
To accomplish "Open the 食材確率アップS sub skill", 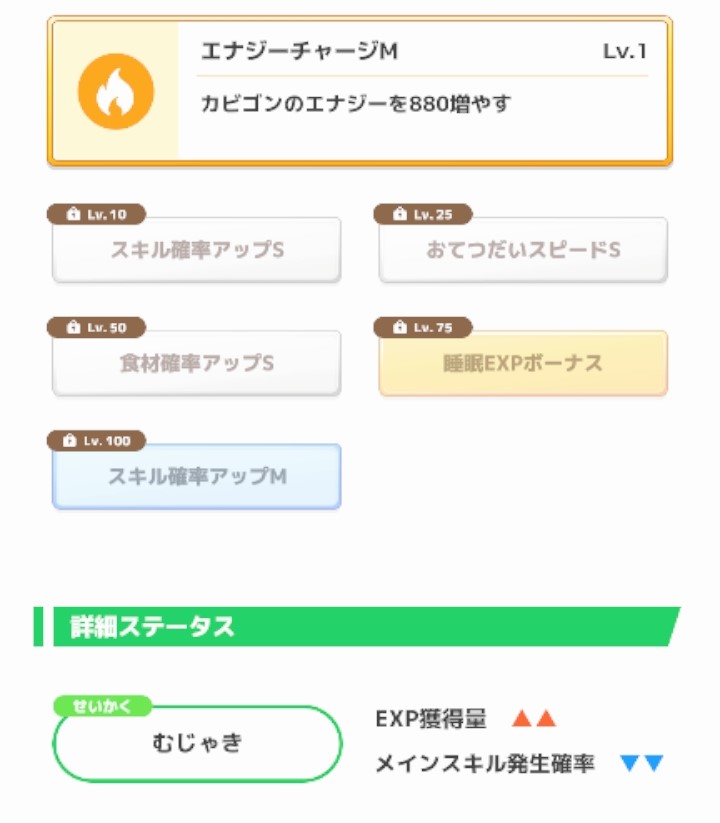I will click(x=197, y=363).
